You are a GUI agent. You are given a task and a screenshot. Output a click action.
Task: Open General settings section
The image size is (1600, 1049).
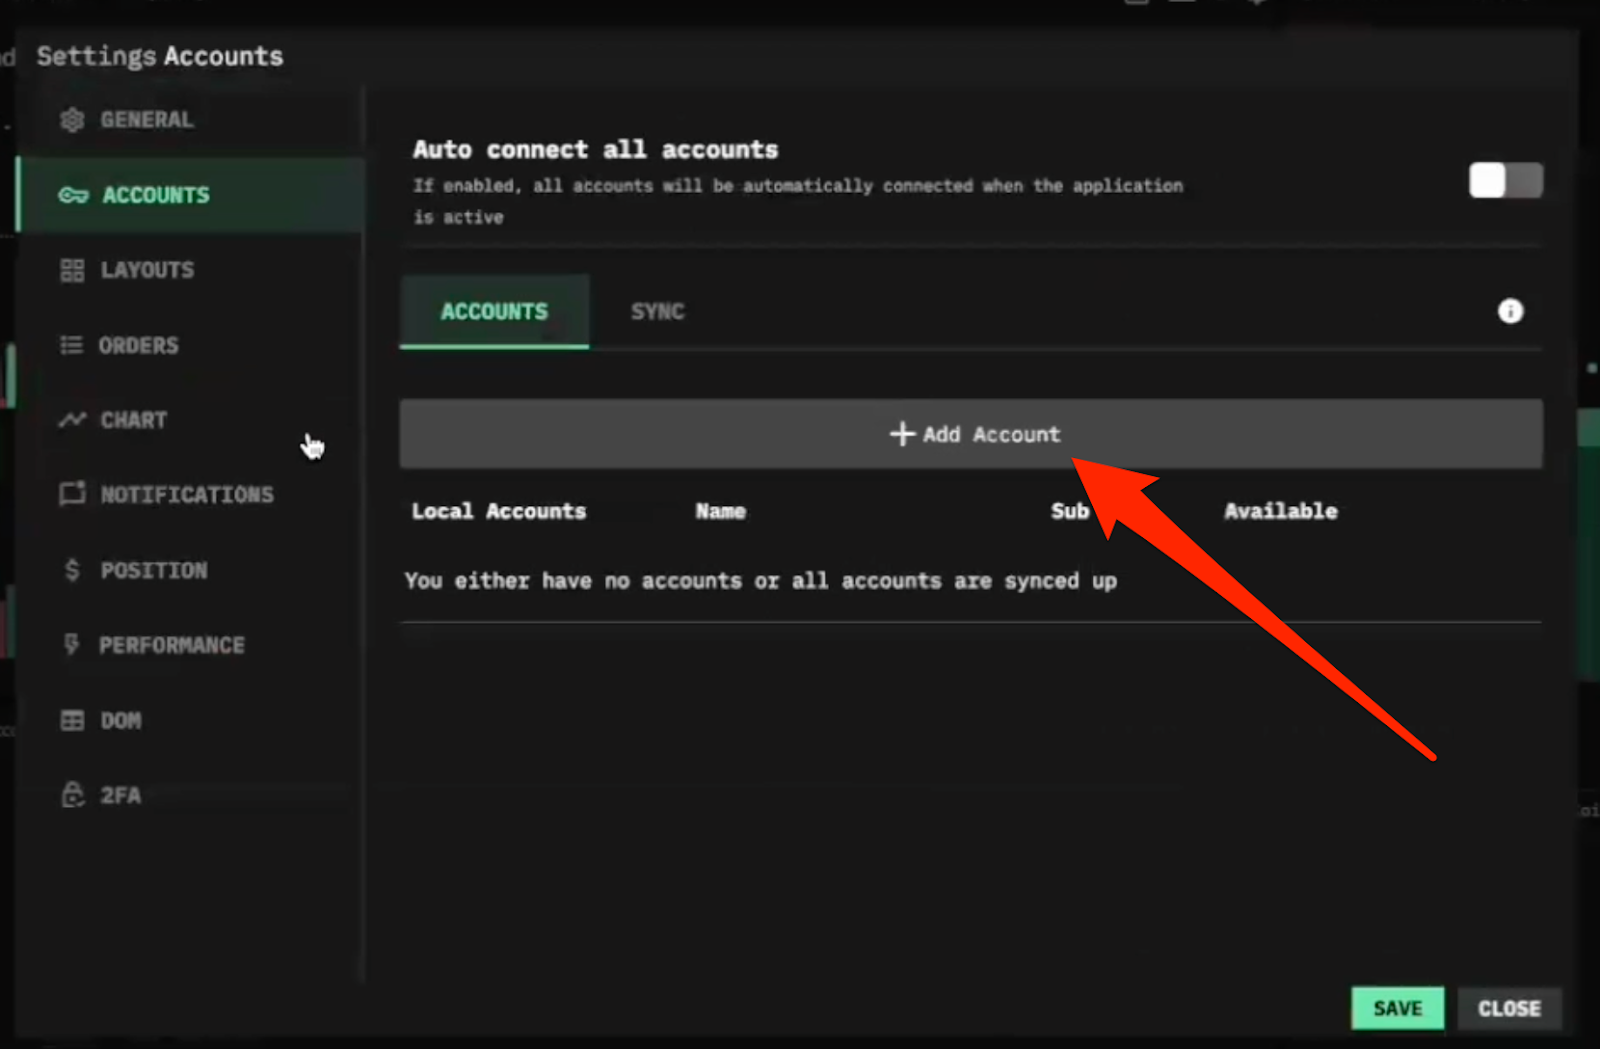(x=190, y=120)
